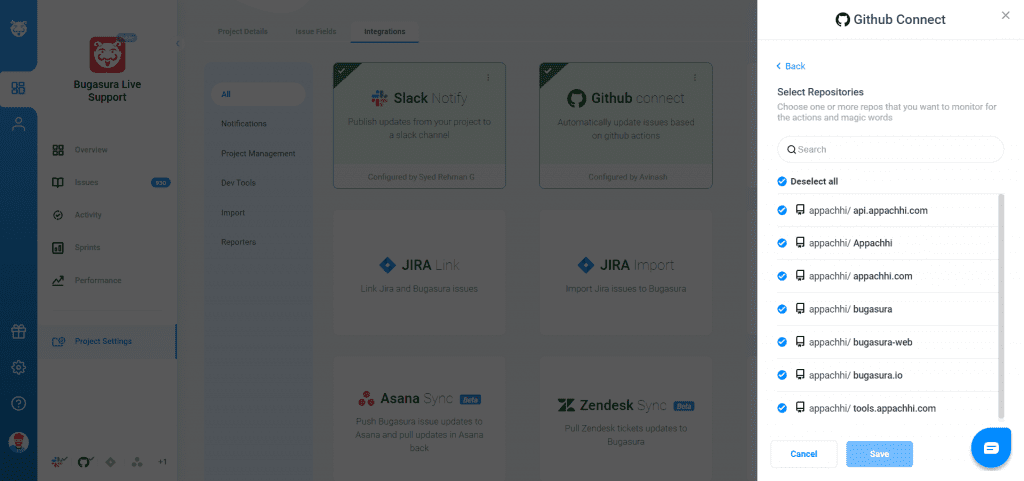Image resolution: width=1024 pixels, height=481 pixels.
Task: Click repo icon beside bugasura-web
Action: pyautogui.click(x=800, y=342)
